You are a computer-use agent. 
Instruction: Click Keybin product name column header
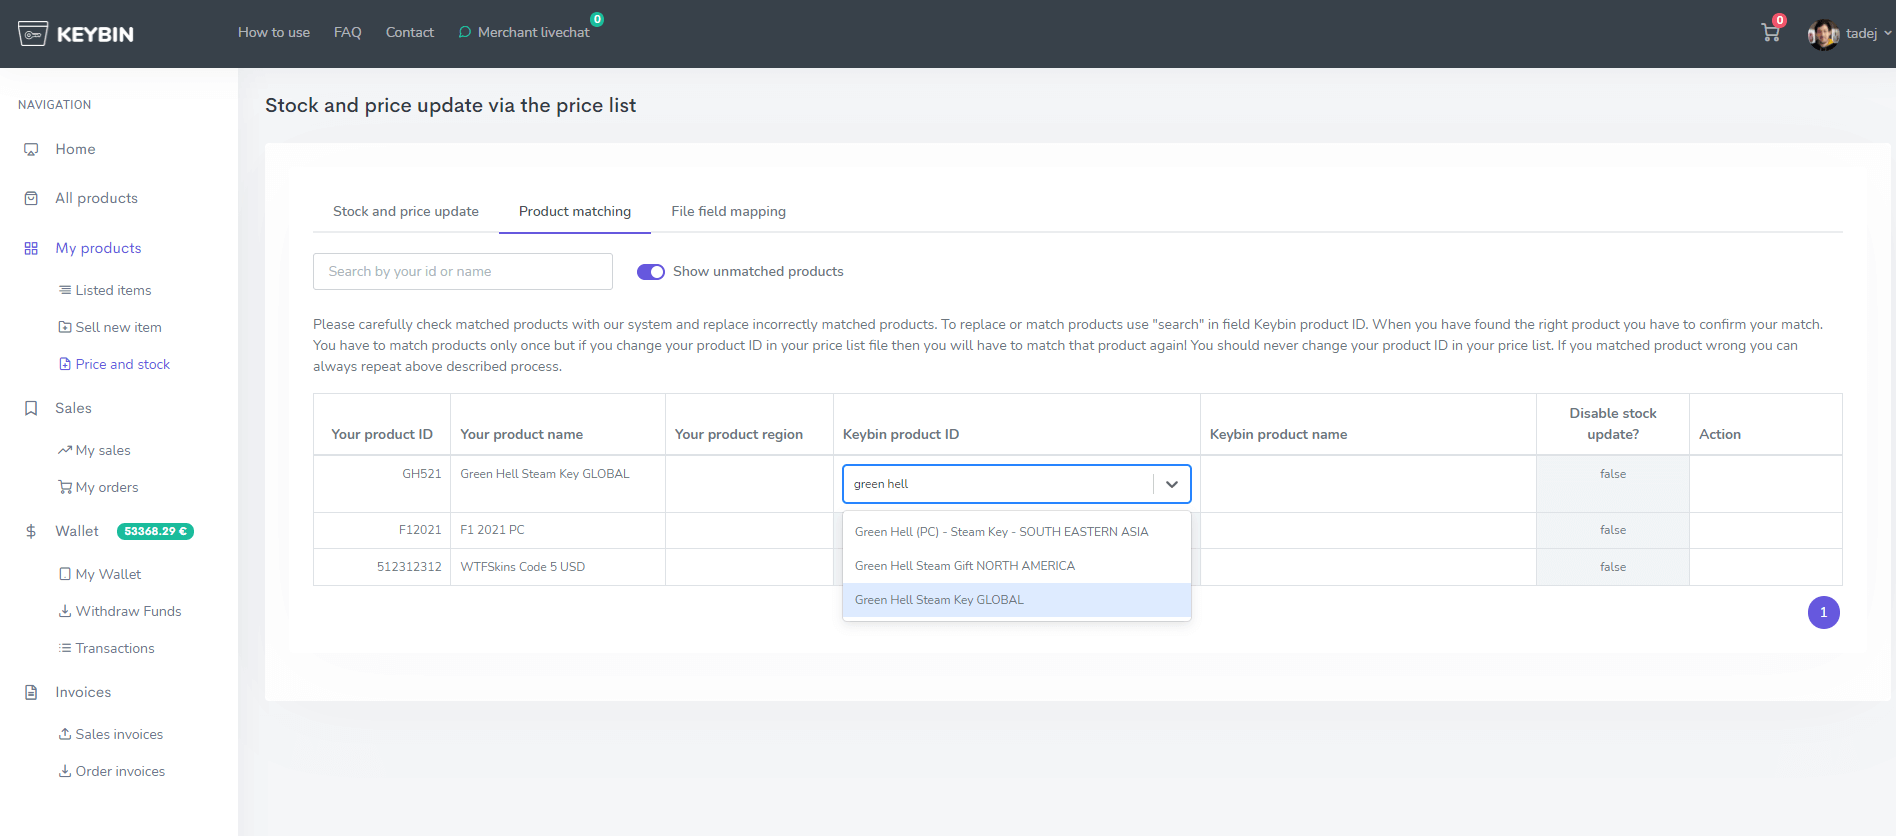[1368, 424]
